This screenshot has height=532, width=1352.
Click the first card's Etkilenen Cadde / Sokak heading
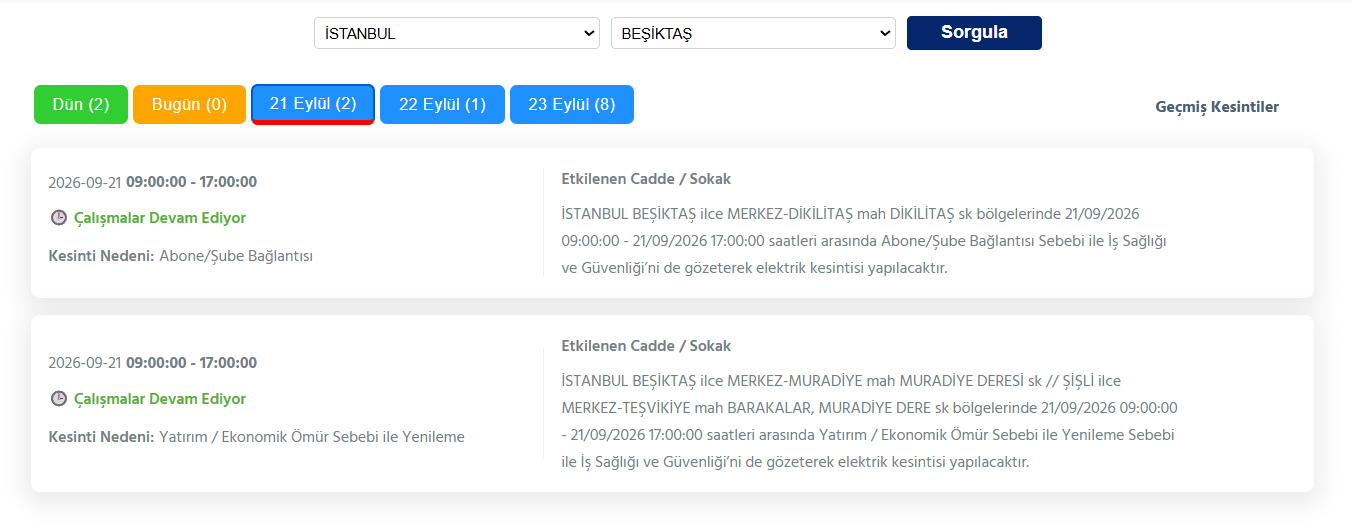tap(646, 179)
